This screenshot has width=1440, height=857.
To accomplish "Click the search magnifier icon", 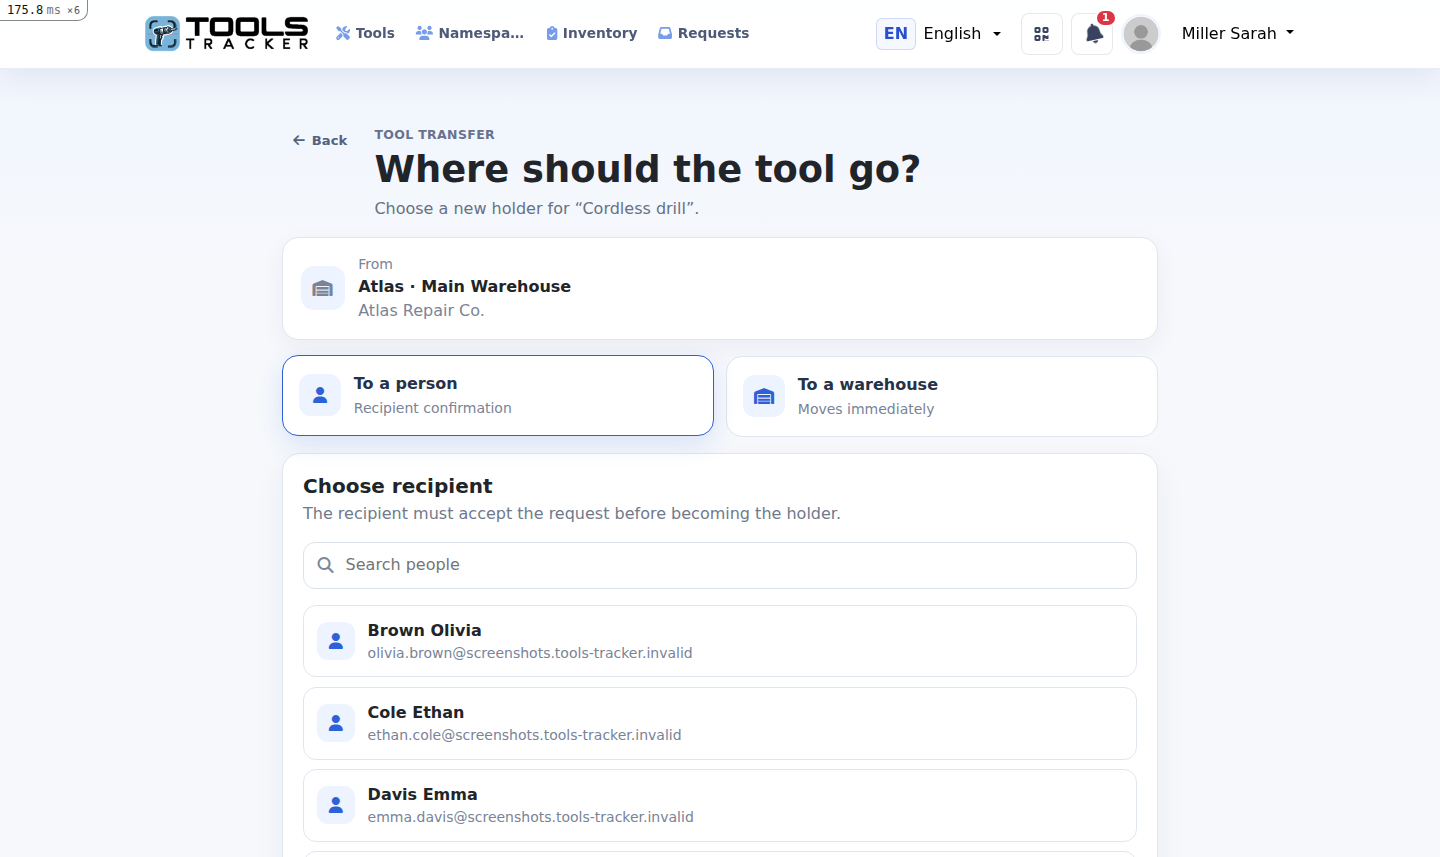I will pyautogui.click(x=325, y=565).
